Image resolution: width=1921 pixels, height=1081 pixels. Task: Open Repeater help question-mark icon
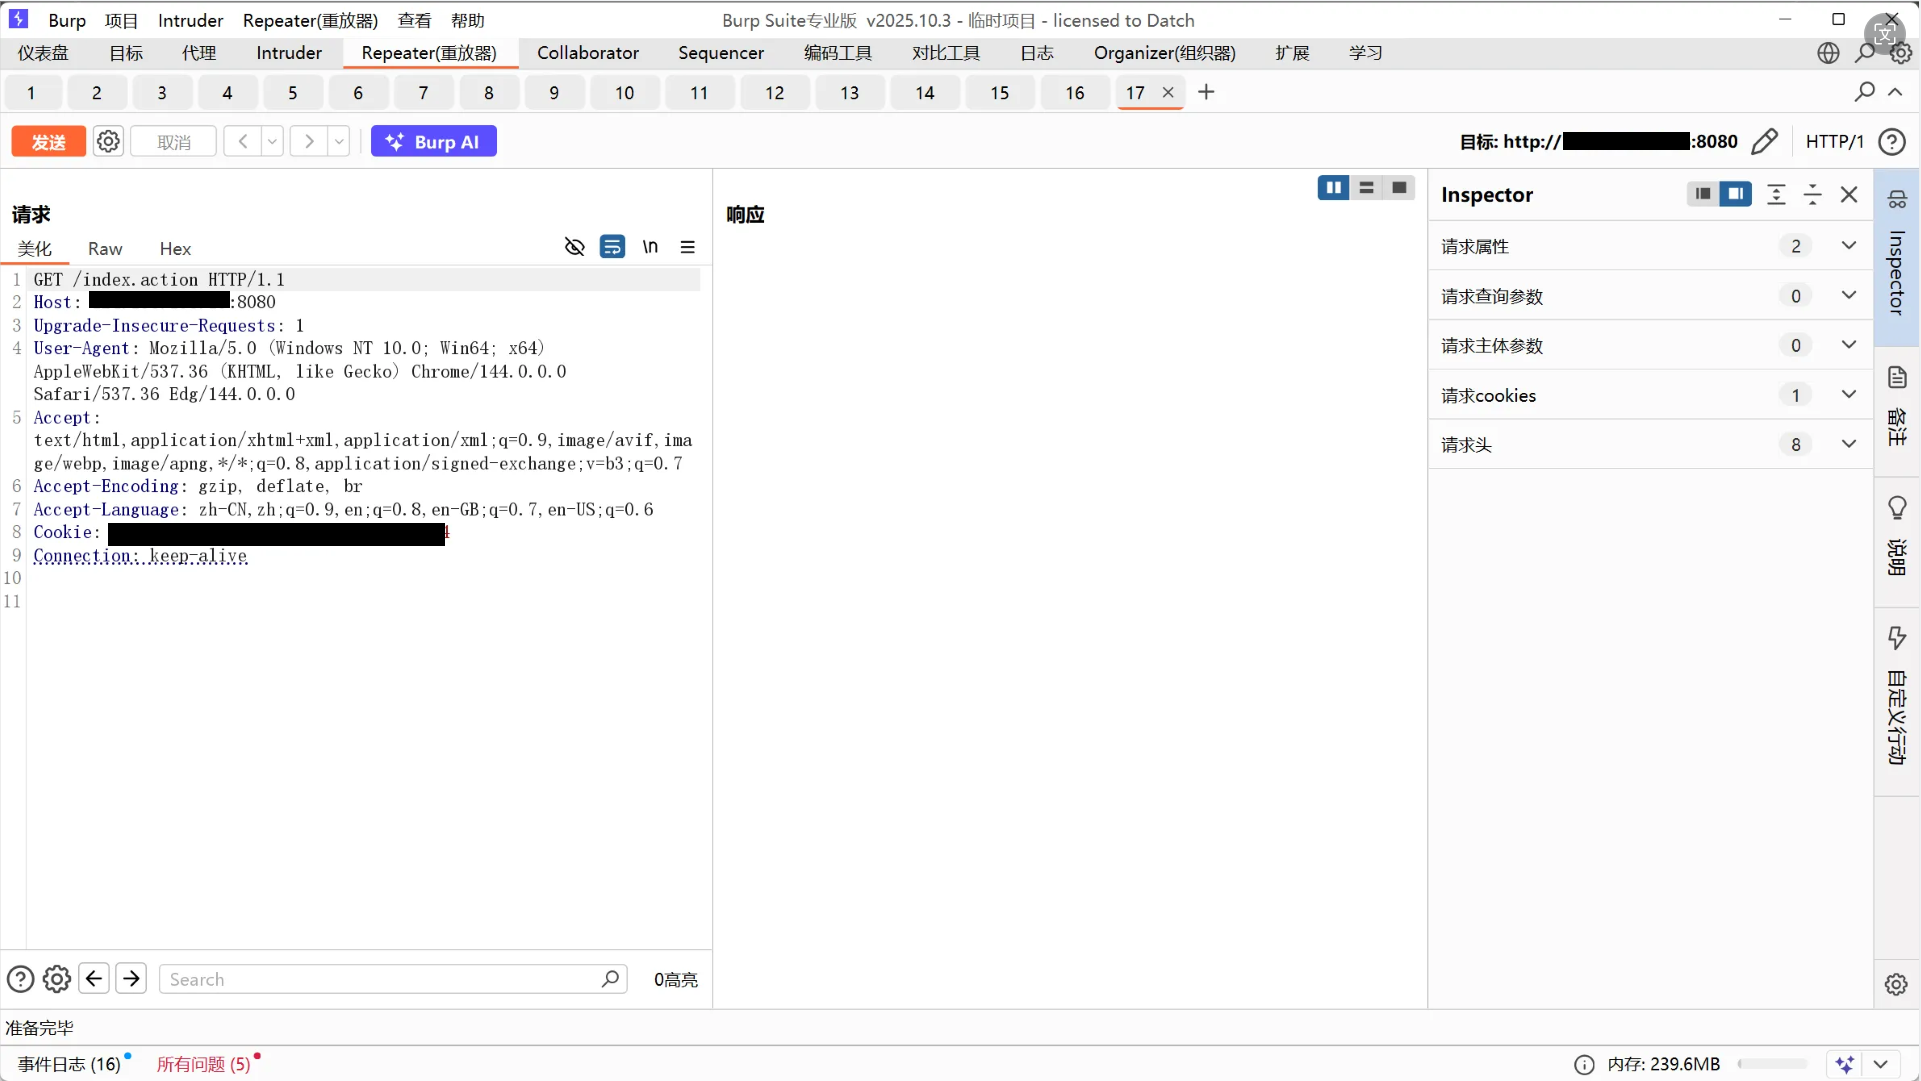[x=1892, y=142]
